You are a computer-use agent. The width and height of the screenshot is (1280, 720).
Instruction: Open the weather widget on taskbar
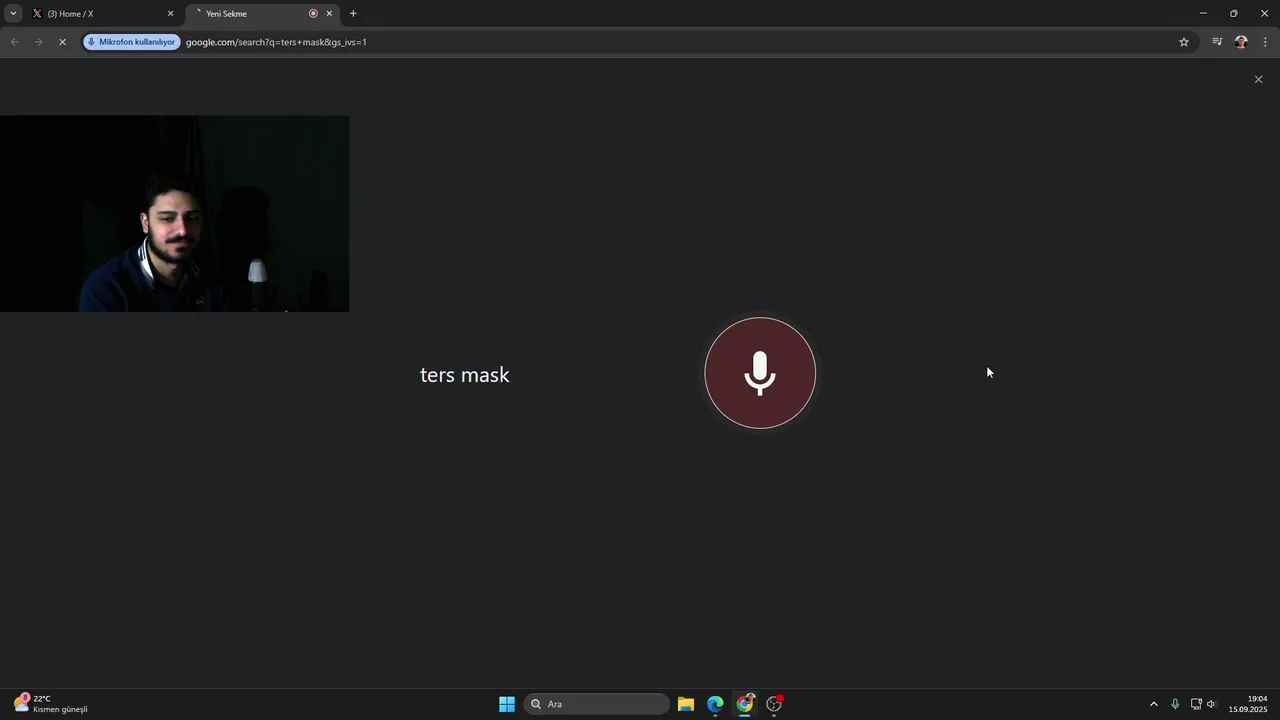coord(51,704)
